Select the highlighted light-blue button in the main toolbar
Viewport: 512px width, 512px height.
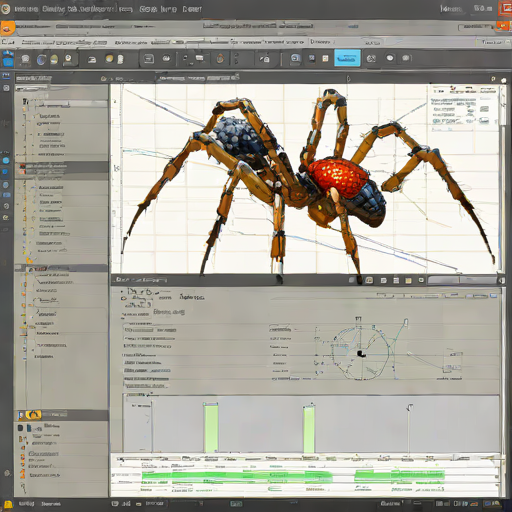pos(347,58)
